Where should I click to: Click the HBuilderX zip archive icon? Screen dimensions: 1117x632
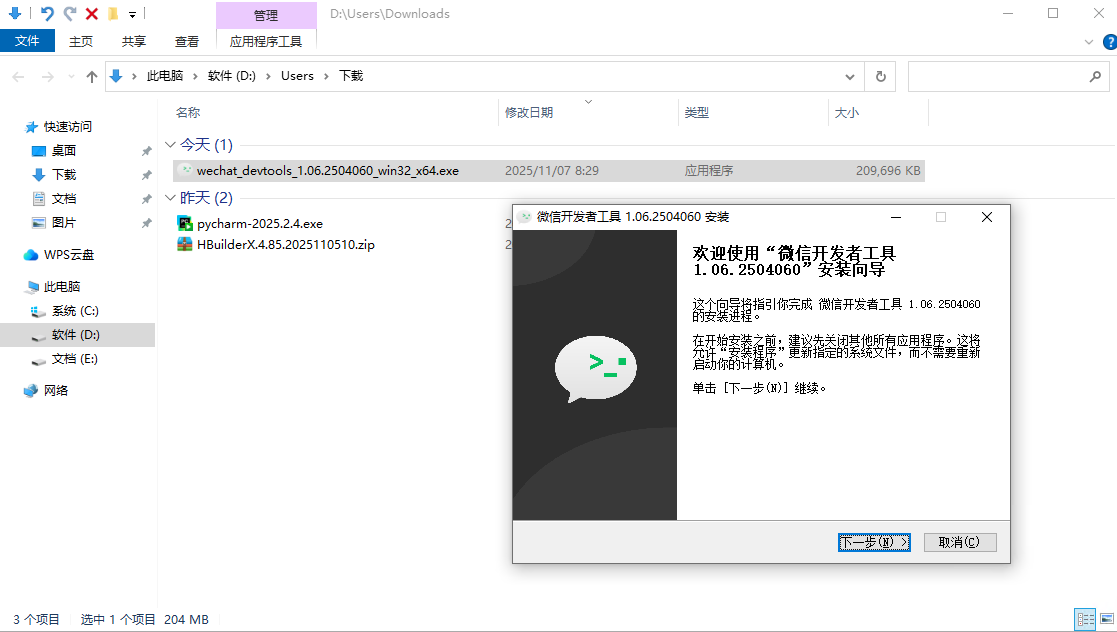185,244
